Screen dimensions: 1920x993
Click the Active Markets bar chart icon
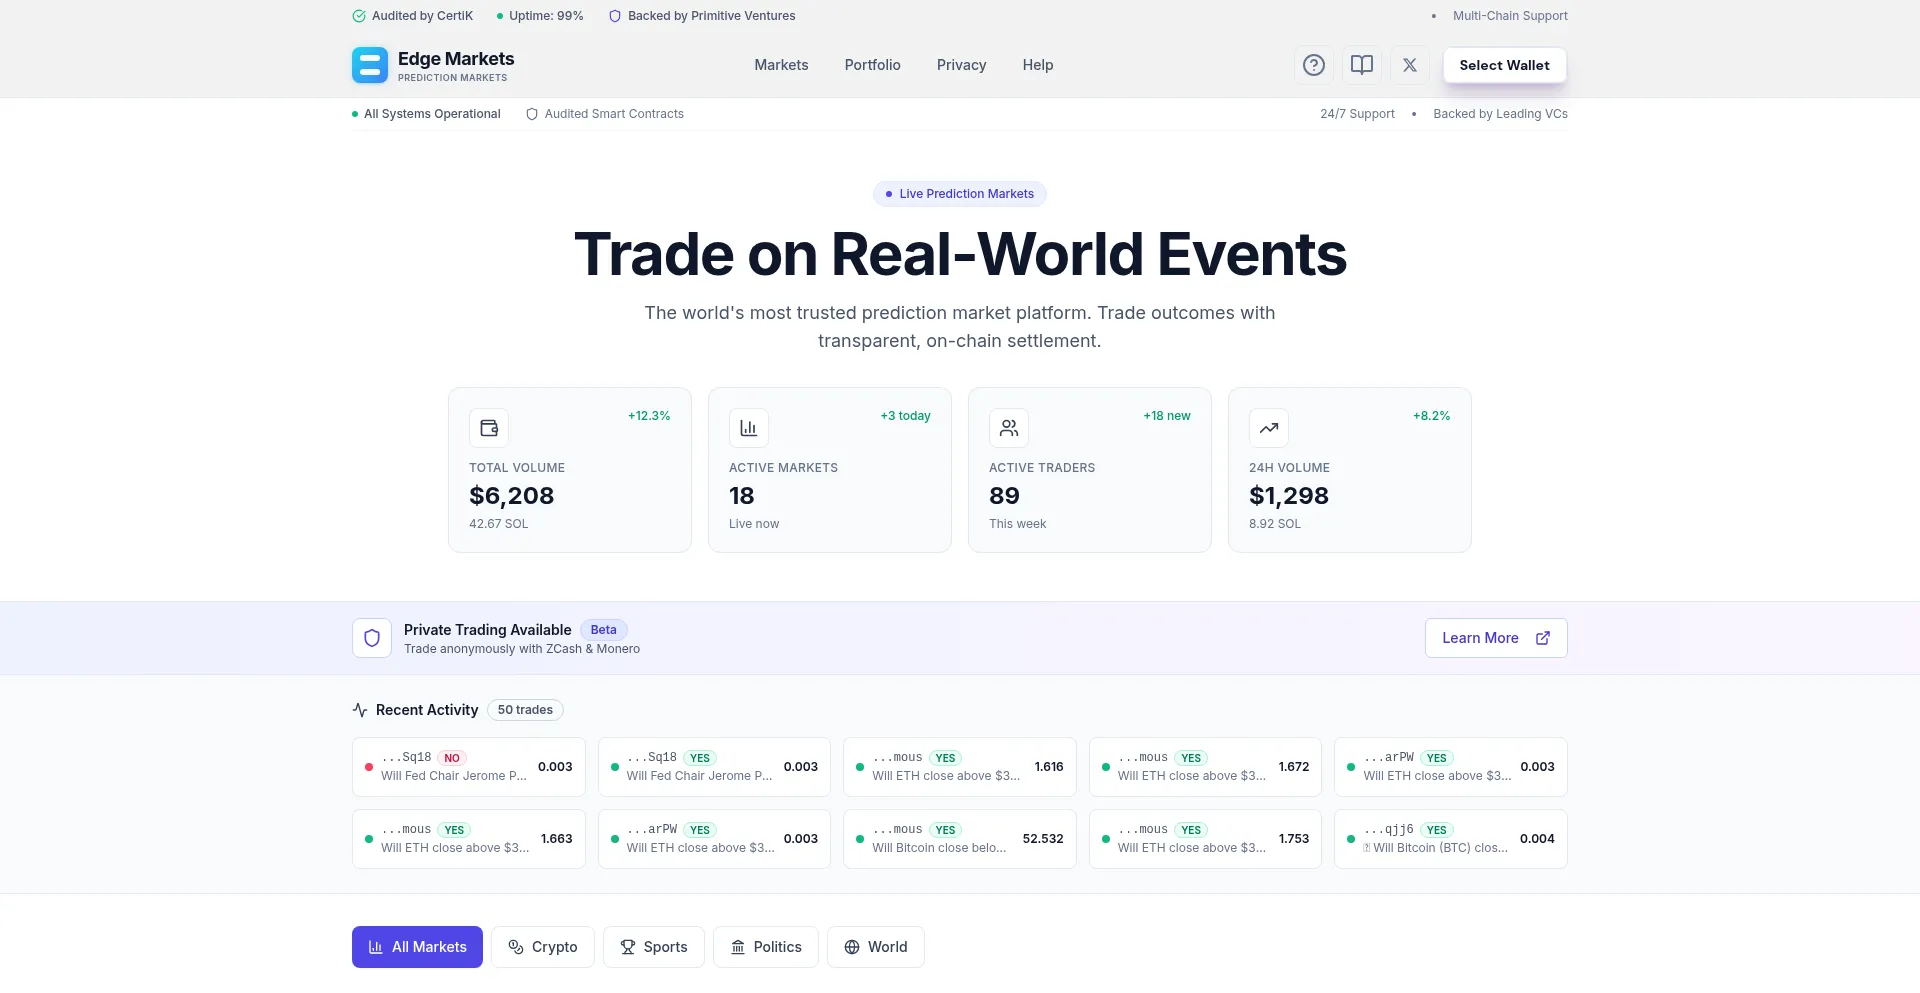[x=748, y=428]
